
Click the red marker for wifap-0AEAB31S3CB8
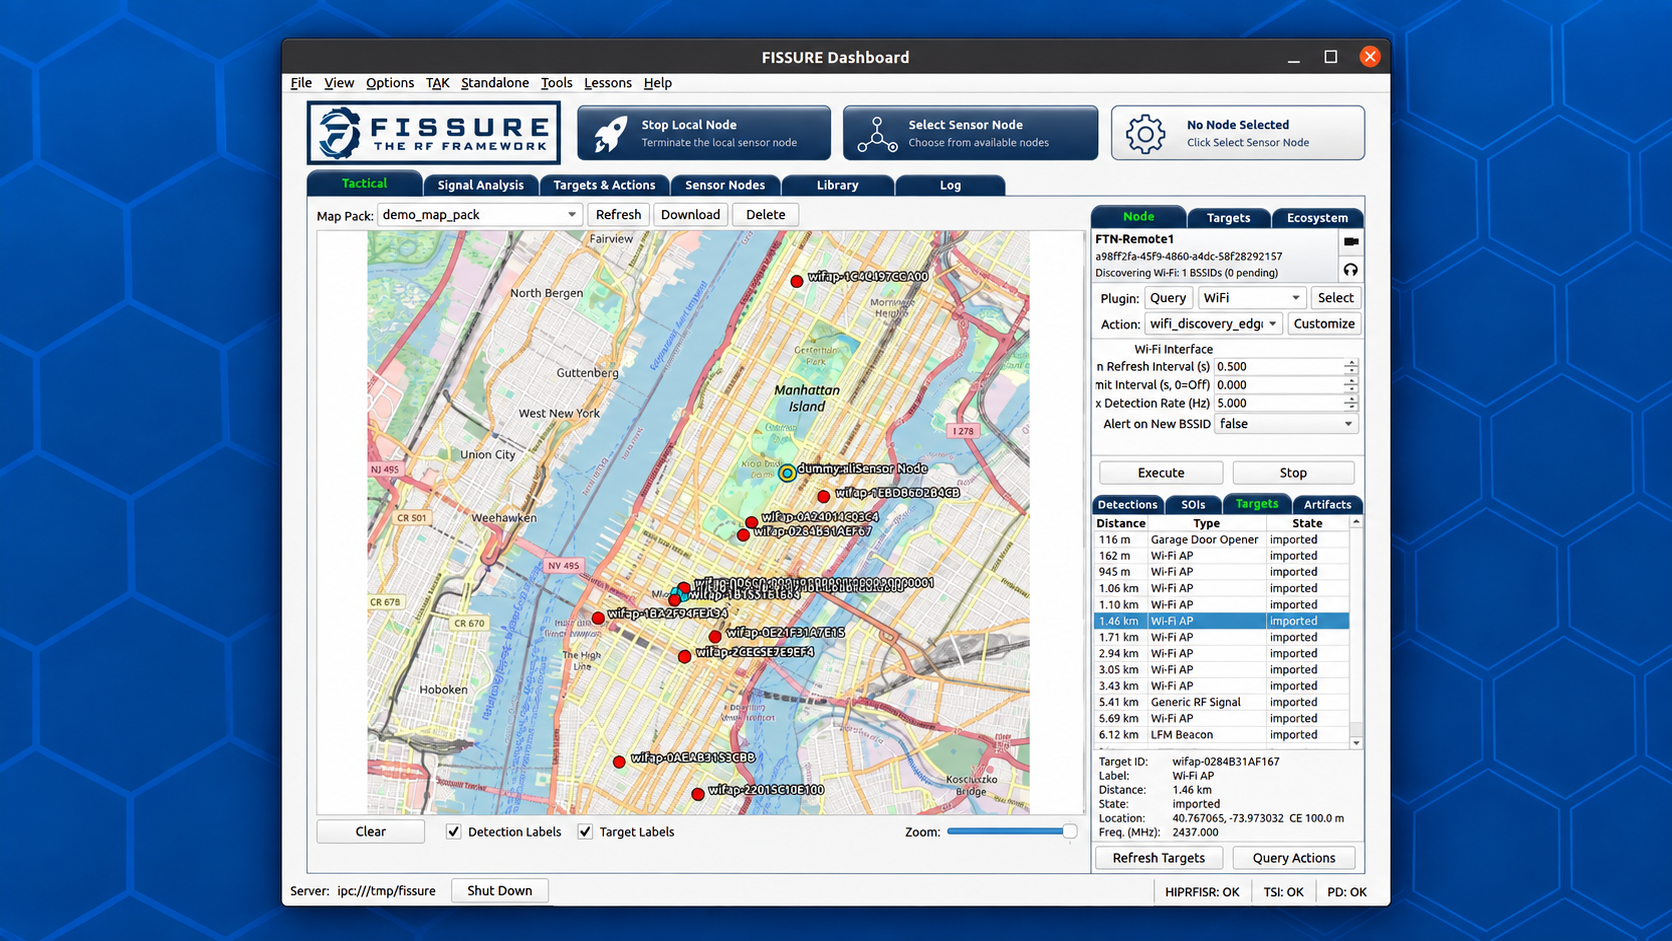619,762
